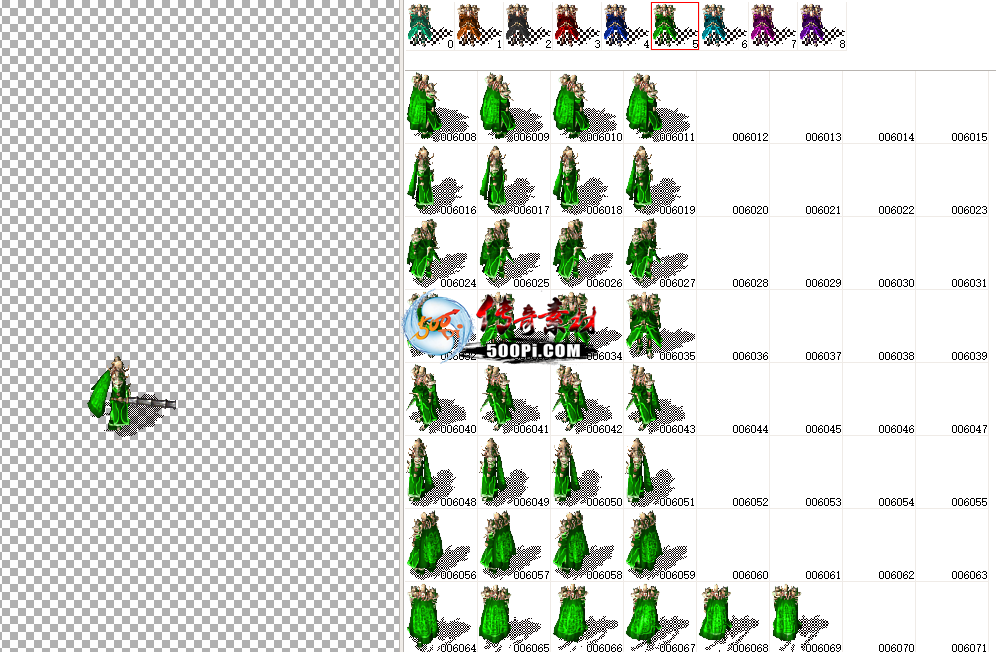This screenshot has height=652, width=996.
Task: Open sprite frame 006058
Action: tap(587, 545)
